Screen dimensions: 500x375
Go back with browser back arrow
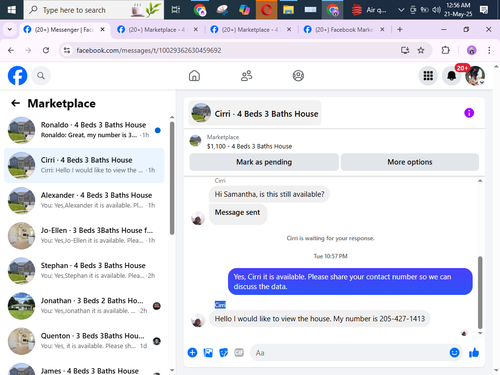coord(11,50)
